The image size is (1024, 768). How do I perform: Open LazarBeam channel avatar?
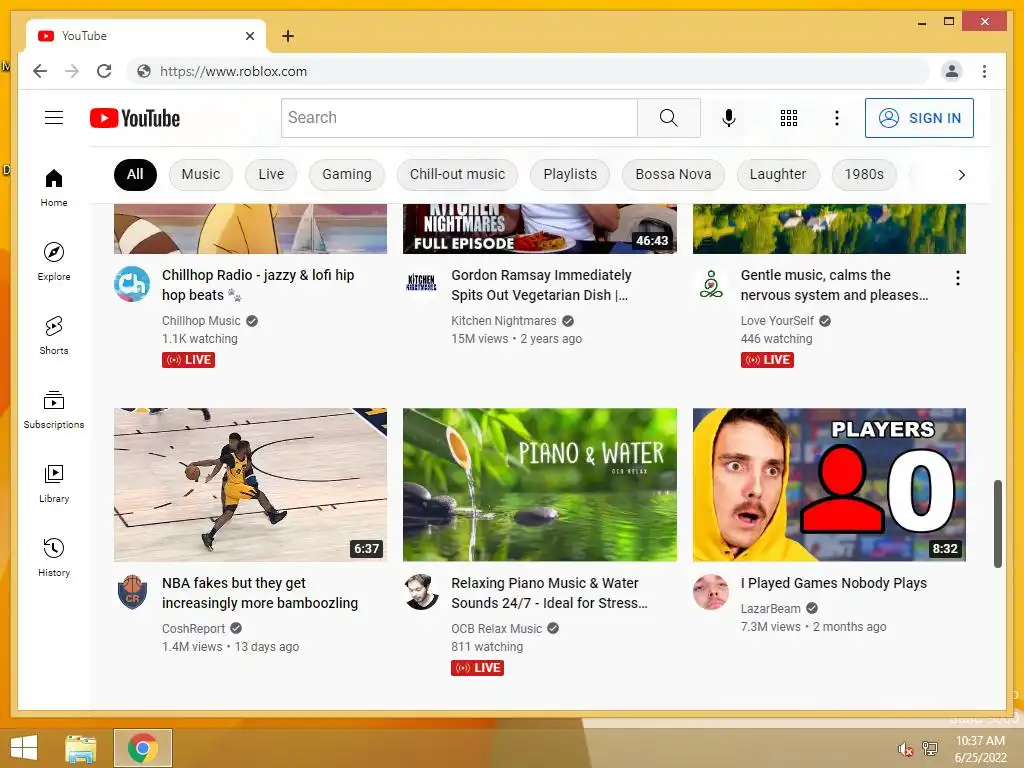click(x=711, y=592)
